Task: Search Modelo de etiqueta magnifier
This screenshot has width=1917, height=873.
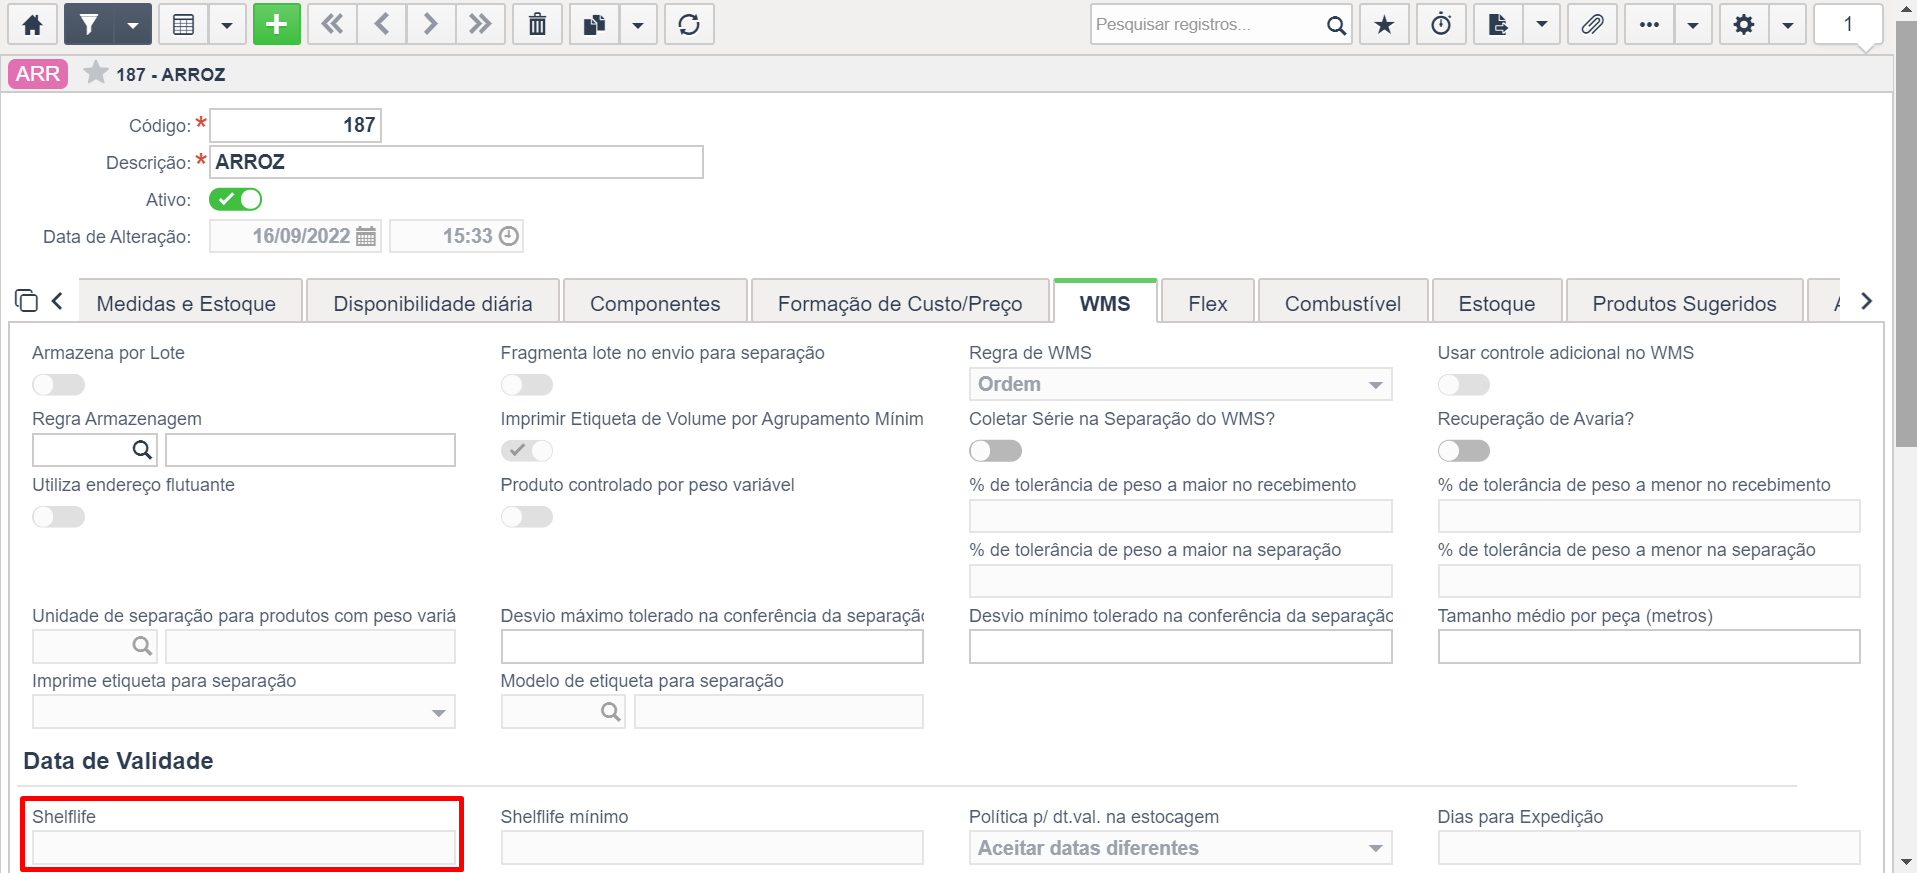Action: tap(610, 712)
